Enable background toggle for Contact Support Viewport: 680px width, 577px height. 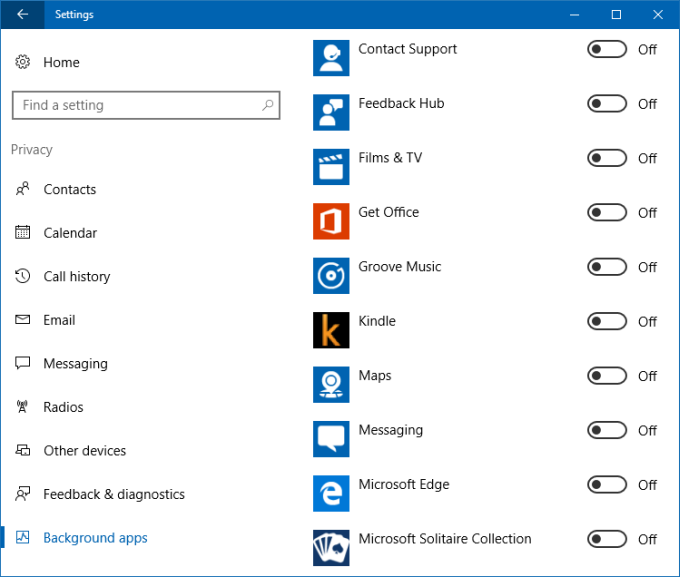pyautogui.click(x=607, y=49)
